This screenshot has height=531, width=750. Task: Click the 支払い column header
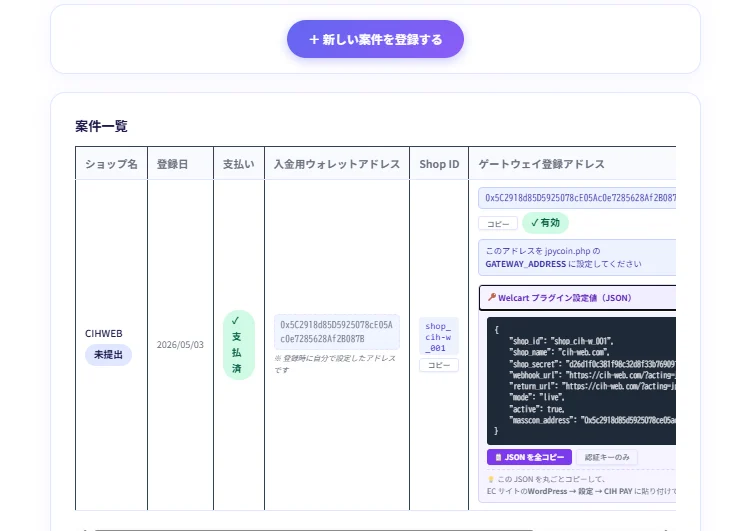(239, 164)
